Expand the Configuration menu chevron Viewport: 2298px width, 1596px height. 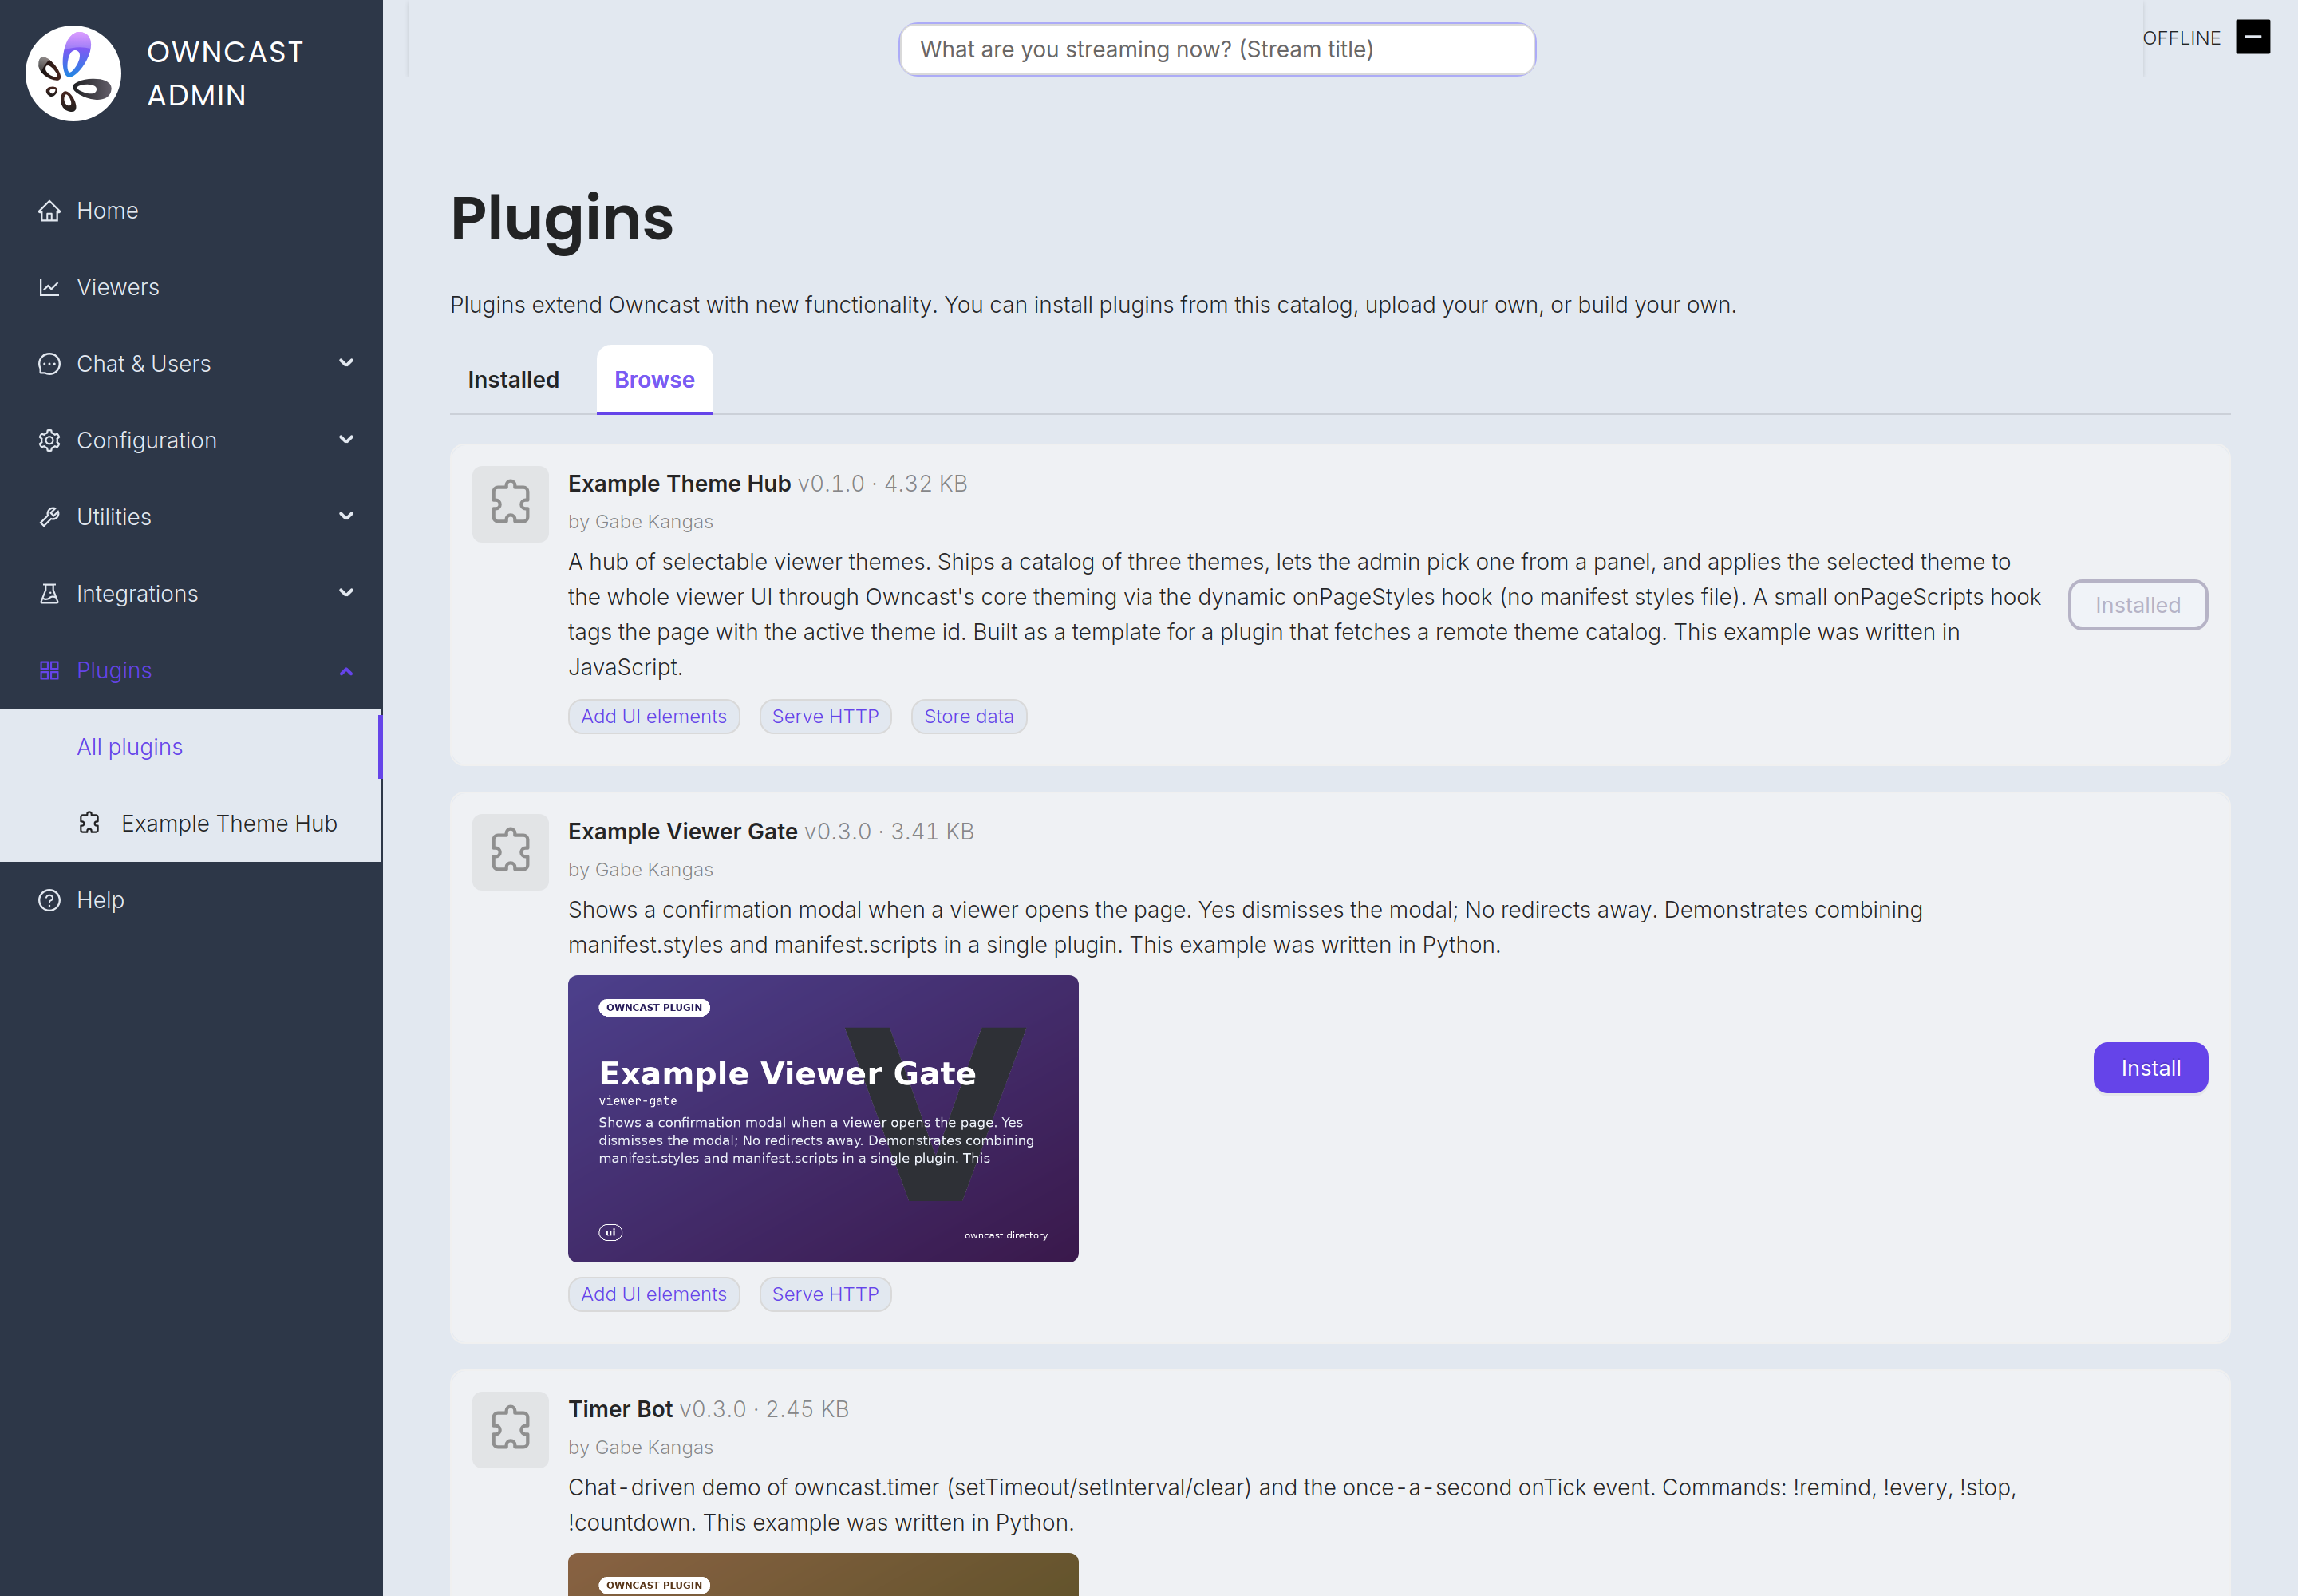coord(346,440)
